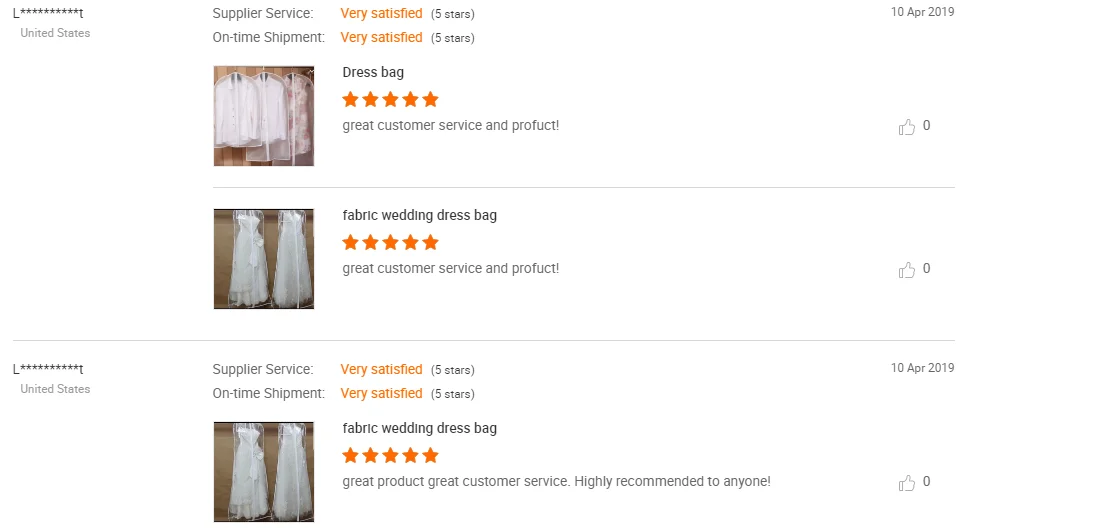Click second review's Supplier Service 'Very satisfied' rating
Screen dimensions: 1110x528
(x=381, y=370)
